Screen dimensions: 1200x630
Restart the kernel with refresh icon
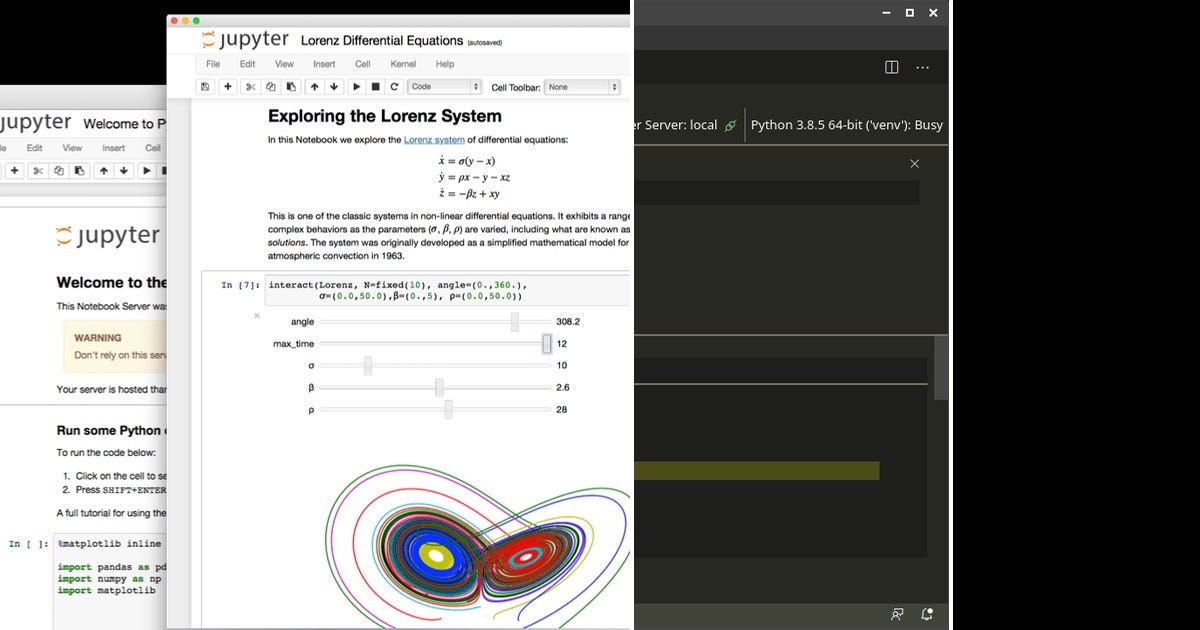point(393,87)
